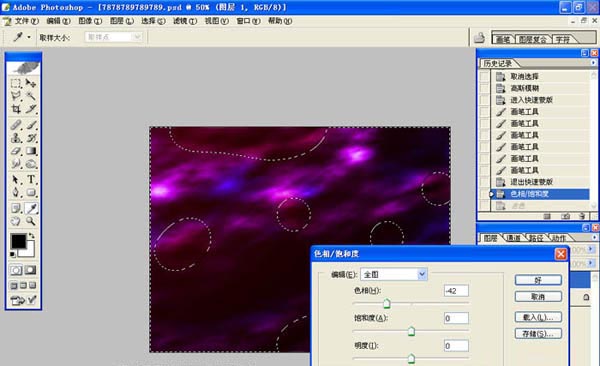Select the Dodge tool
This screenshot has width=600, height=366.
coord(31,164)
